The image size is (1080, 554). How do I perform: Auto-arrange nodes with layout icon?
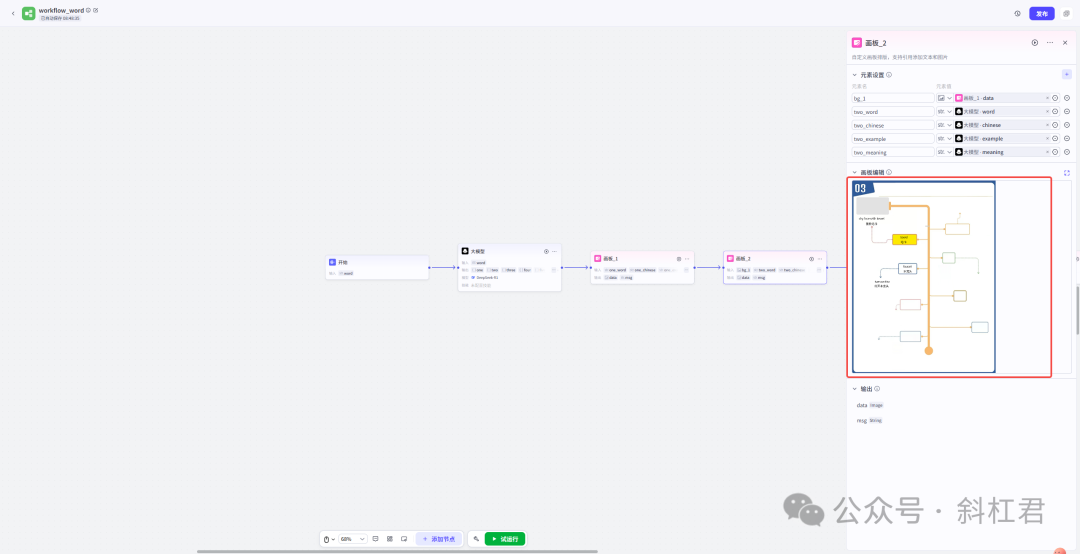pyautogui.click(x=390, y=539)
